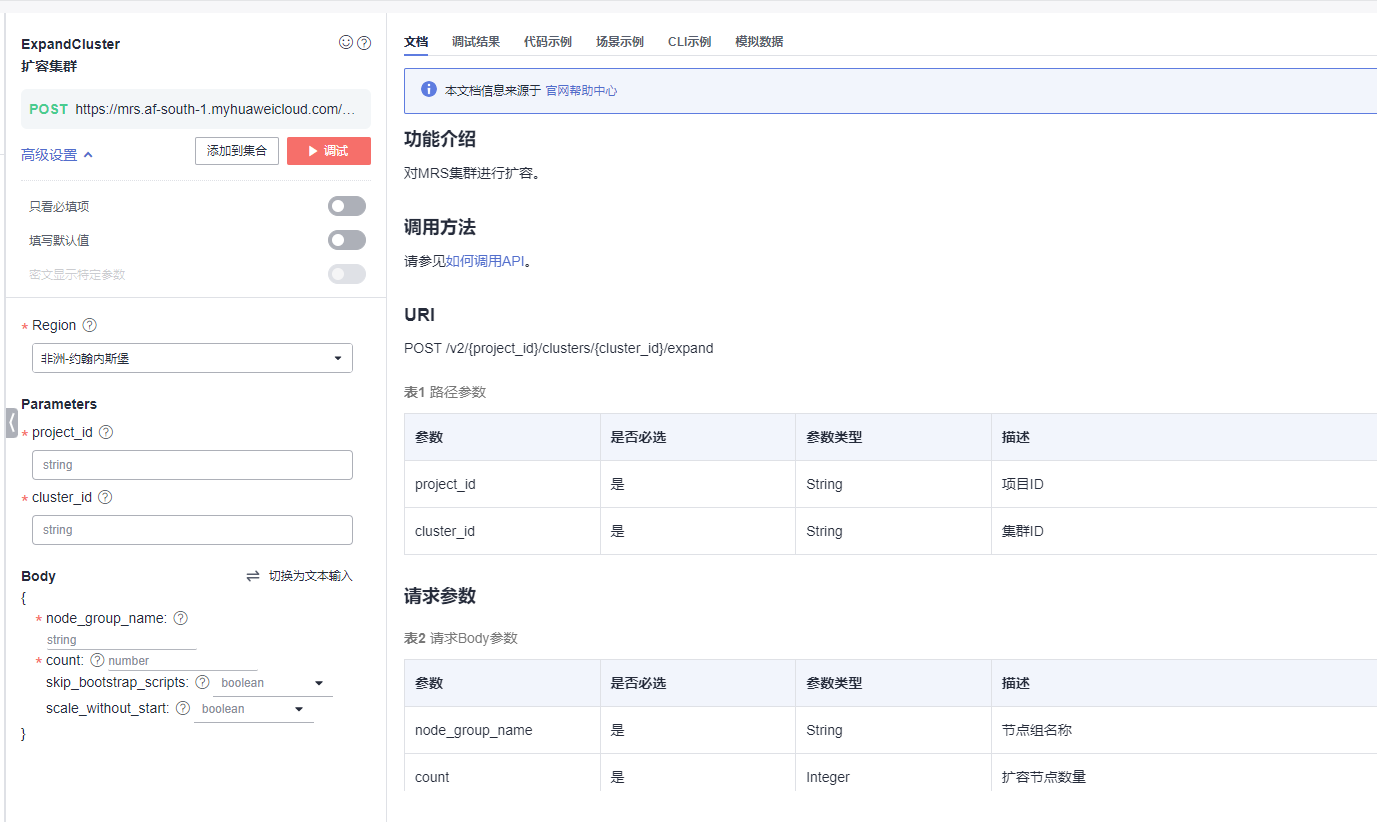Click 添加到集合 button
The width and height of the screenshot is (1377, 822).
point(237,151)
